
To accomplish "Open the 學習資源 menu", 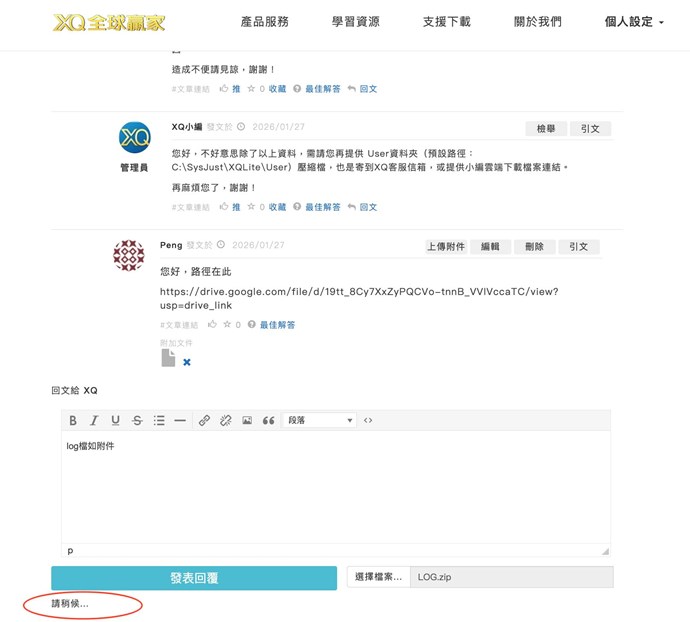I will coord(356,22).
